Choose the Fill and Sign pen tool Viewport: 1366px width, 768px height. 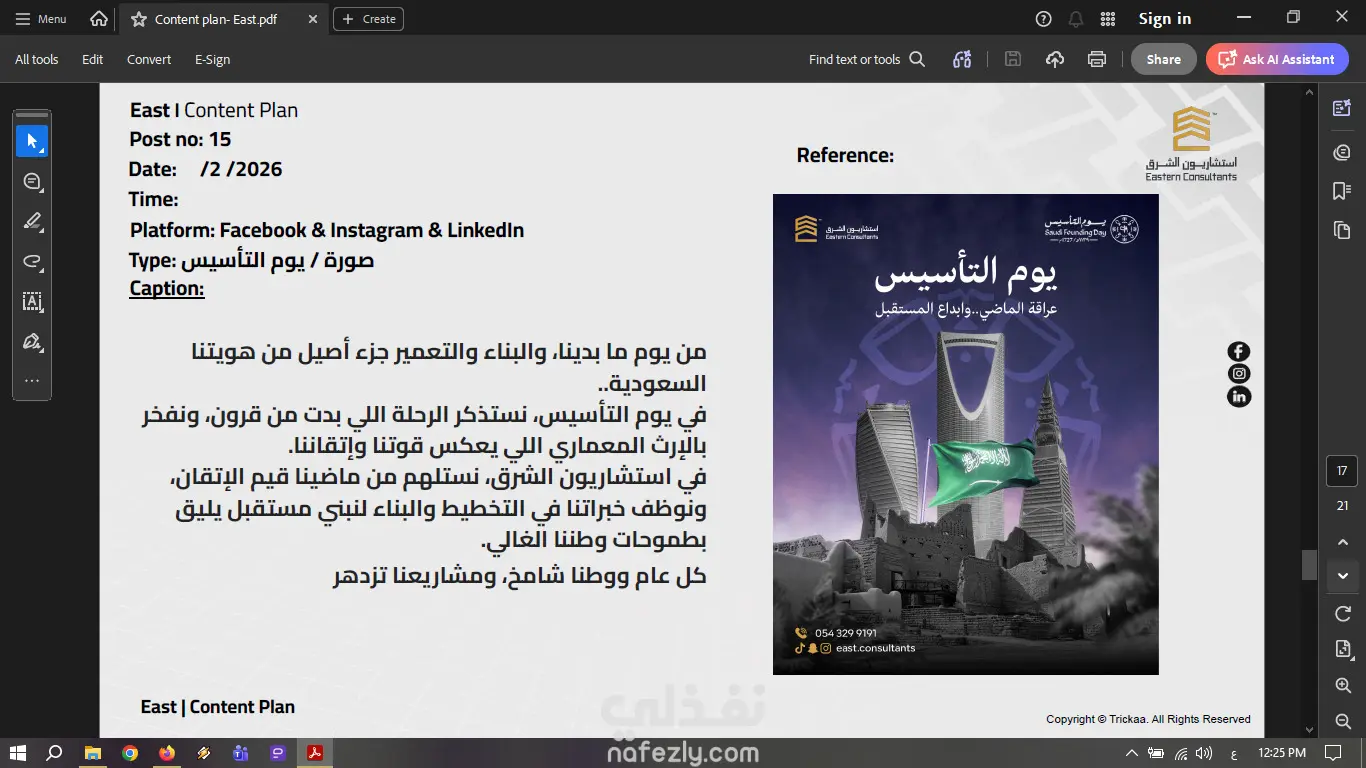click(x=32, y=341)
